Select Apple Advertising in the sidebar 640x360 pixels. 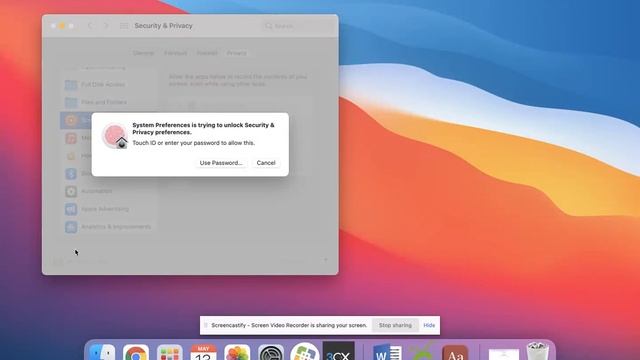108,209
